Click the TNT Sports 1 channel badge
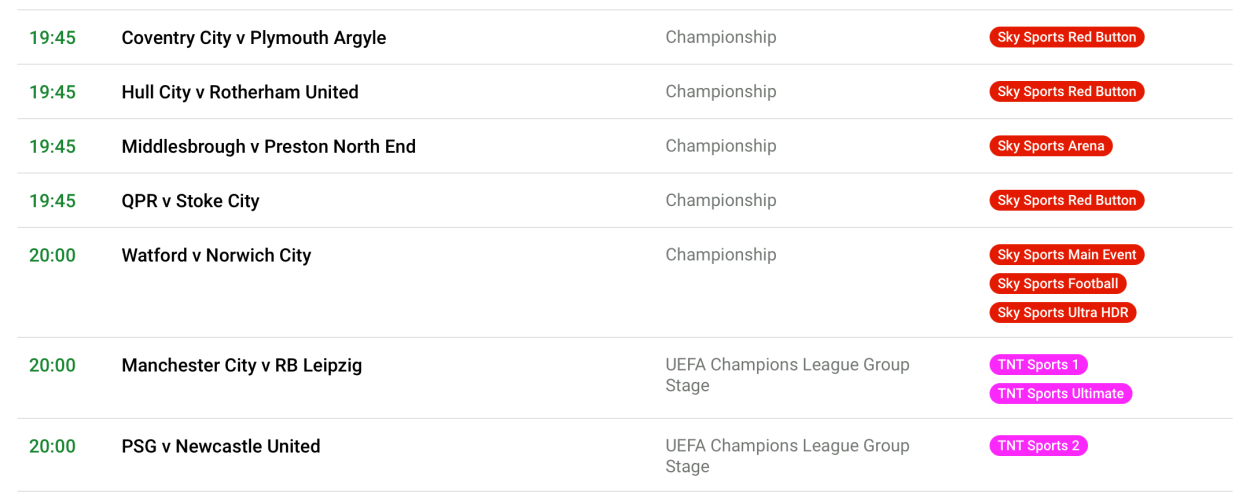Screen dimensions: 1250x500 click(1038, 365)
